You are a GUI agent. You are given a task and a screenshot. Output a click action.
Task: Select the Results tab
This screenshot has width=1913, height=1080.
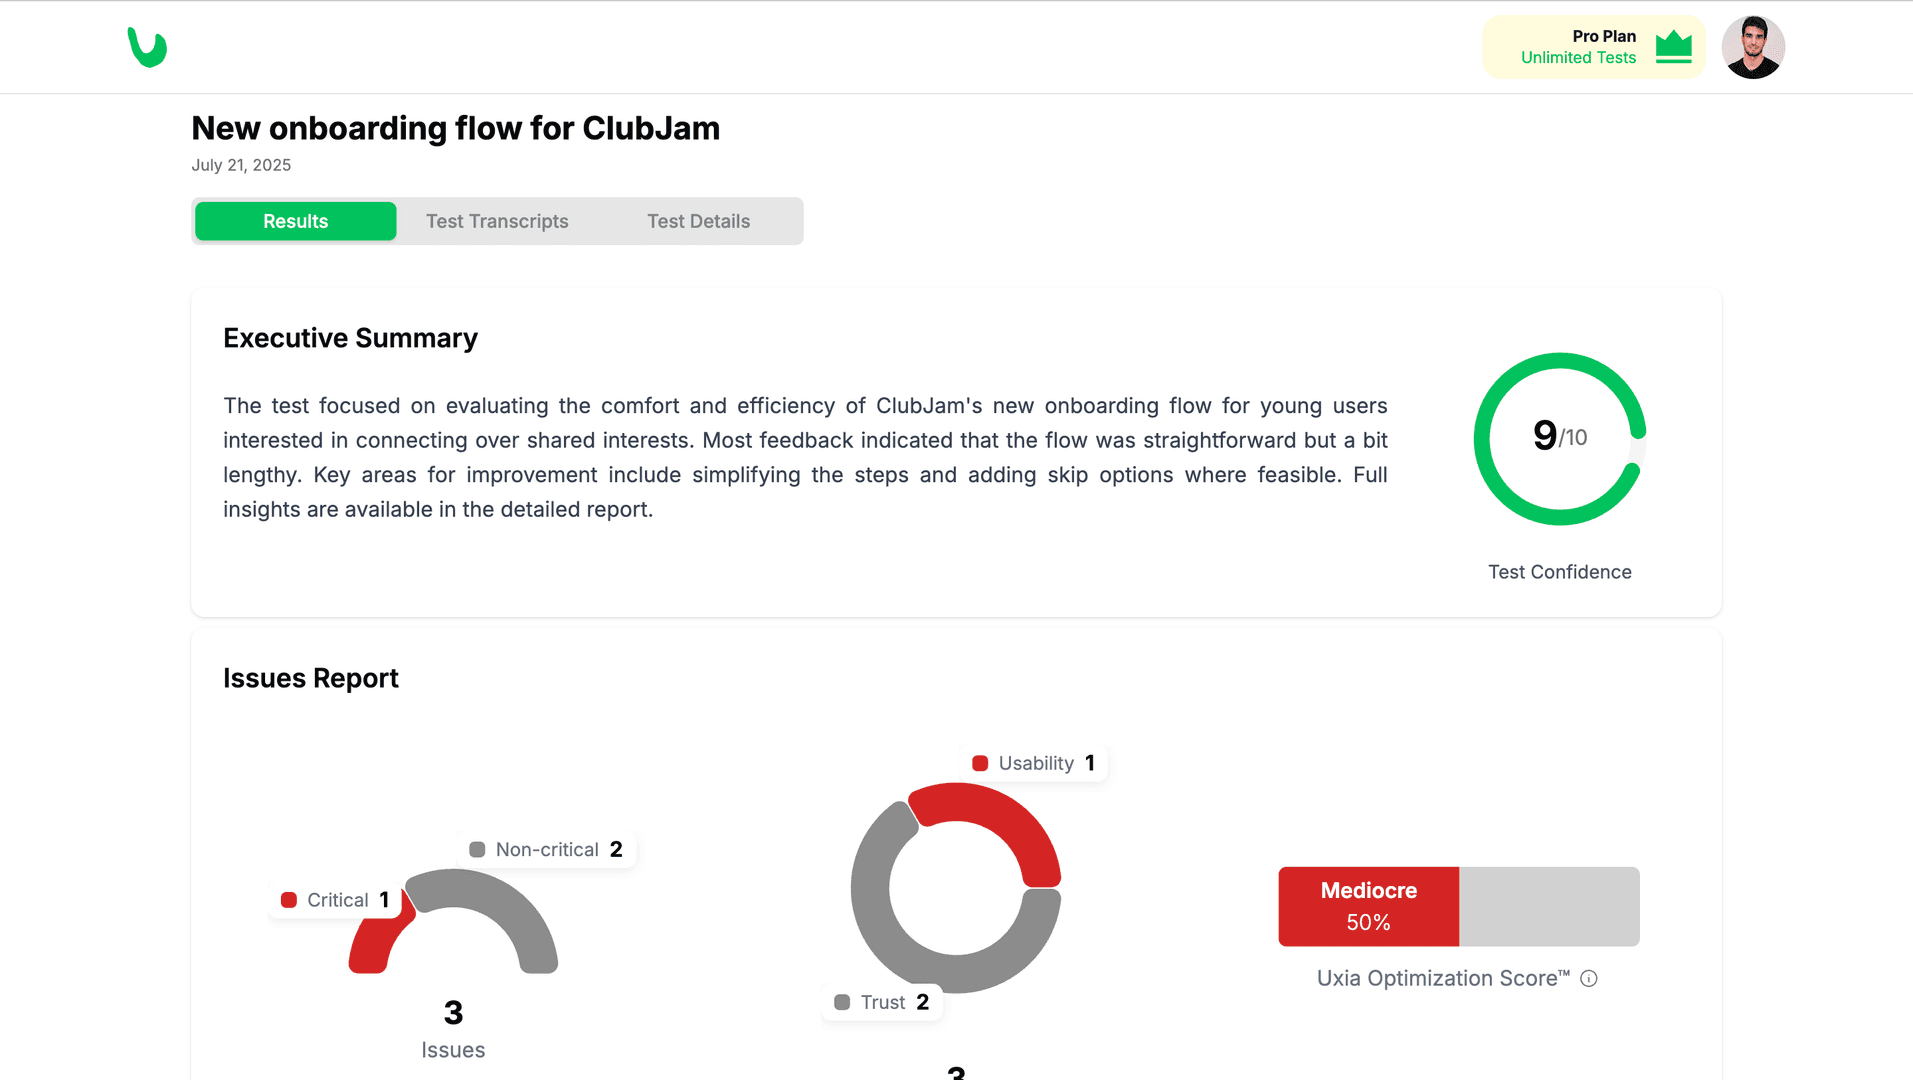click(295, 221)
